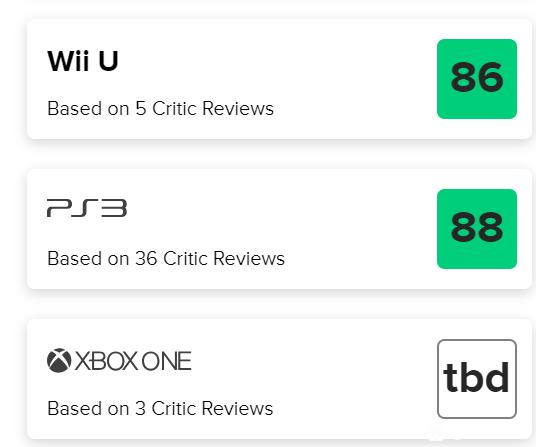Open the green 88 score badge
Image resolution: width=536 pixels, height=447 pixels.
[x=477, y=229]
